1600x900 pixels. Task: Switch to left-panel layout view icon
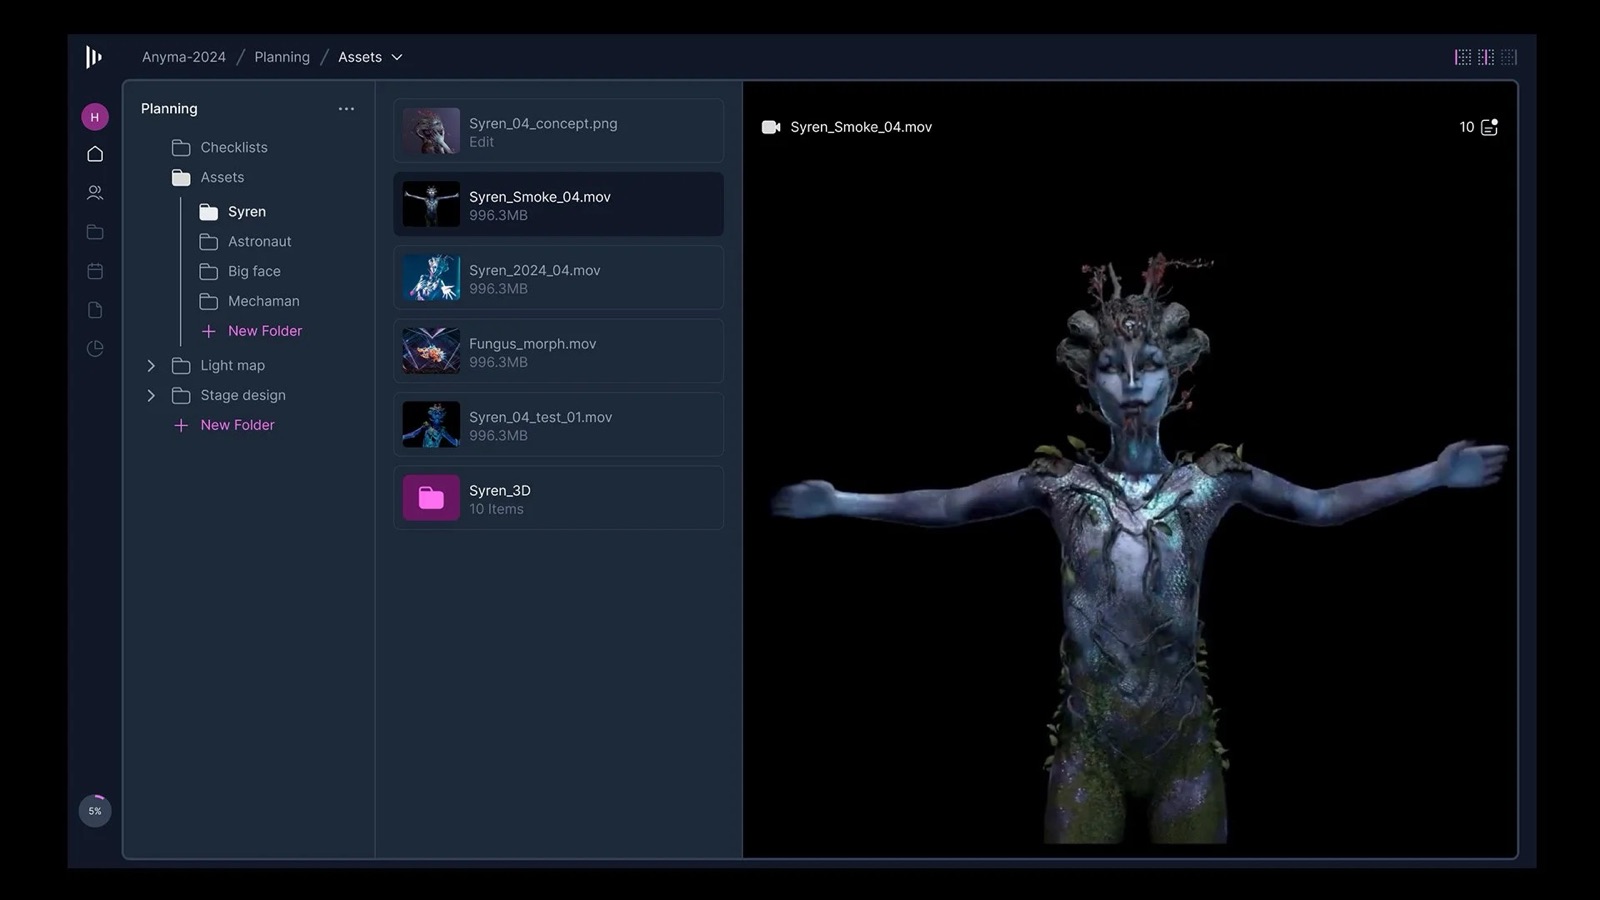coord(1463,57)
